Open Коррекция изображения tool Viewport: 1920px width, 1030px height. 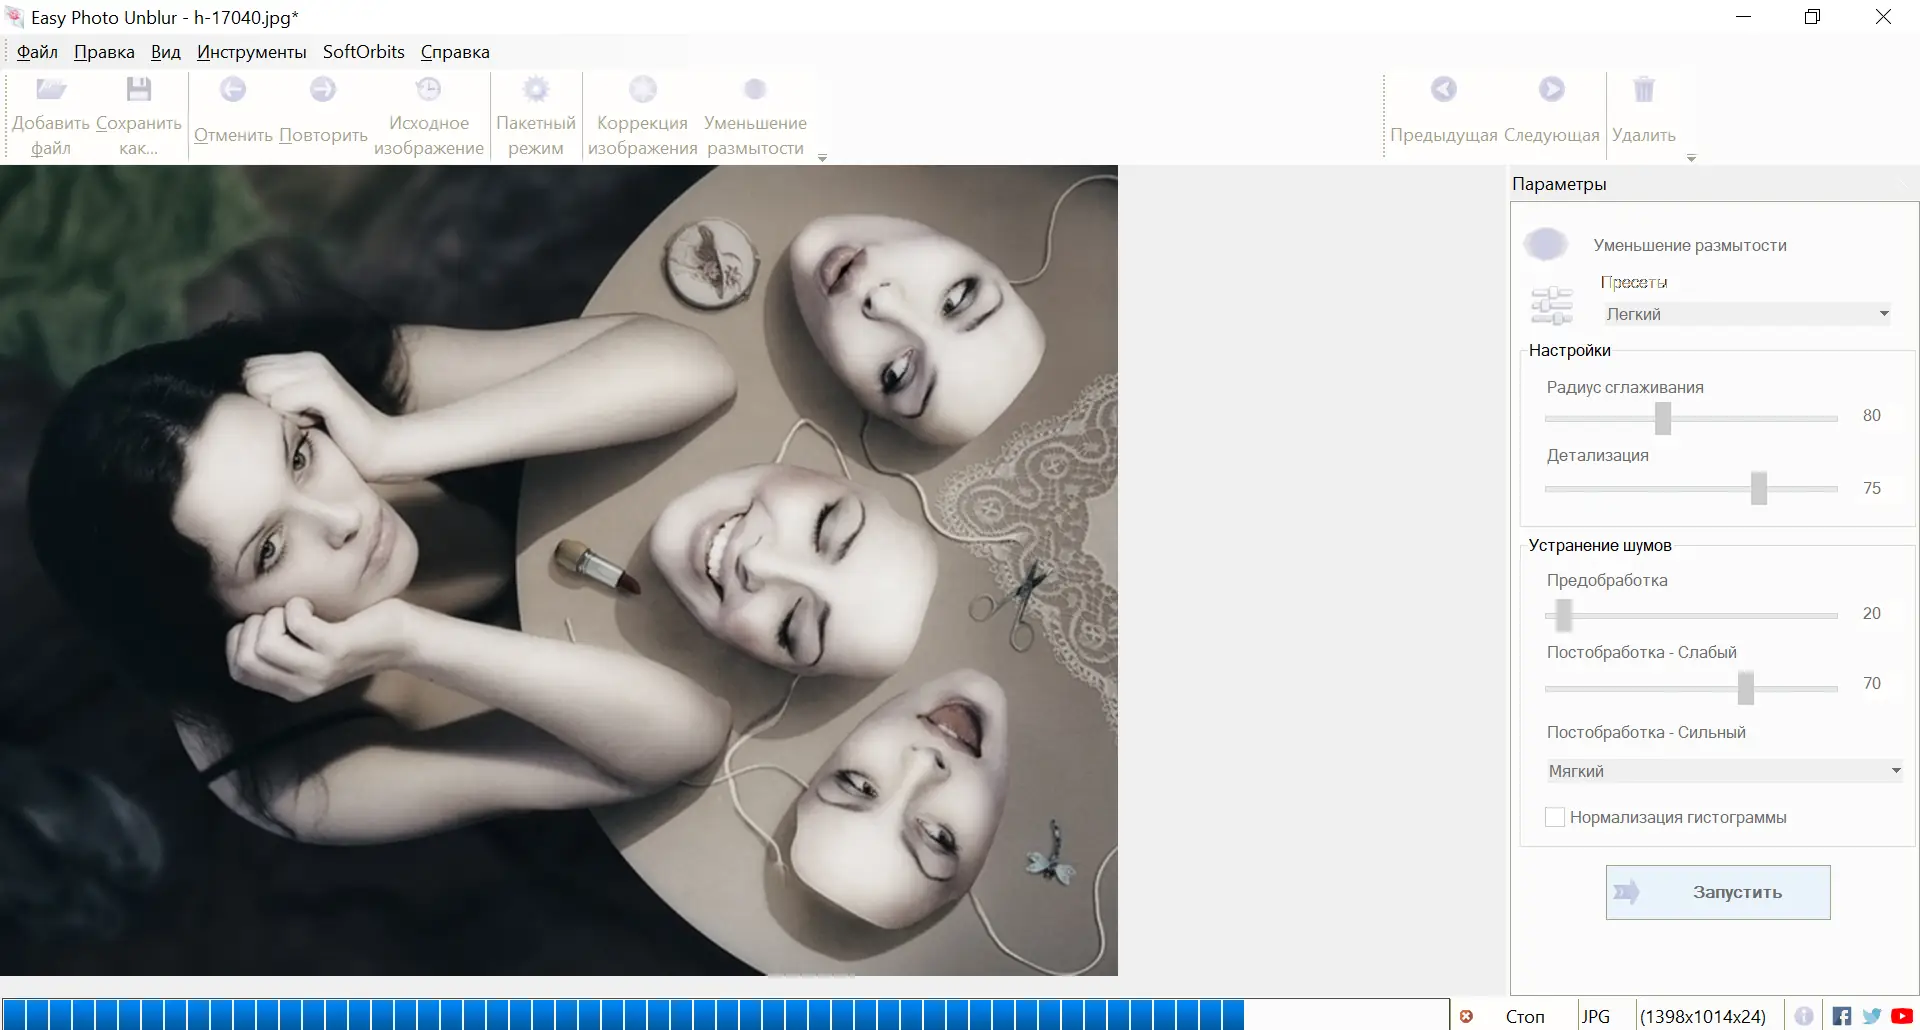pyautogui.click(x=642, y=91)
